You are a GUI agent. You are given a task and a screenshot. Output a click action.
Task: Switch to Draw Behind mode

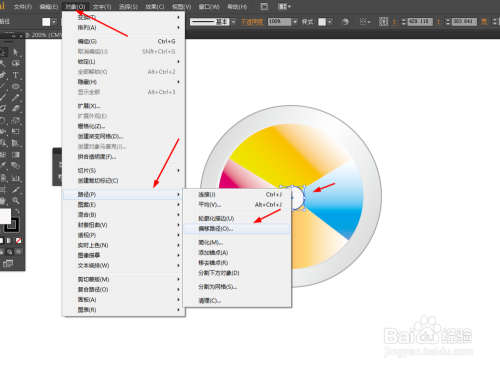10,252
